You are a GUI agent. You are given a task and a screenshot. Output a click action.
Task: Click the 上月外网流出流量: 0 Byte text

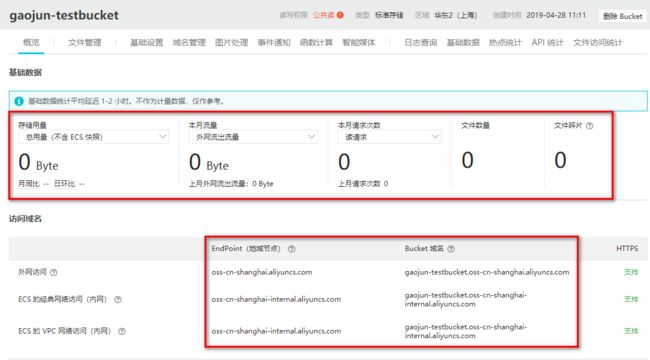pyautogui.click(x=231, y=184)
